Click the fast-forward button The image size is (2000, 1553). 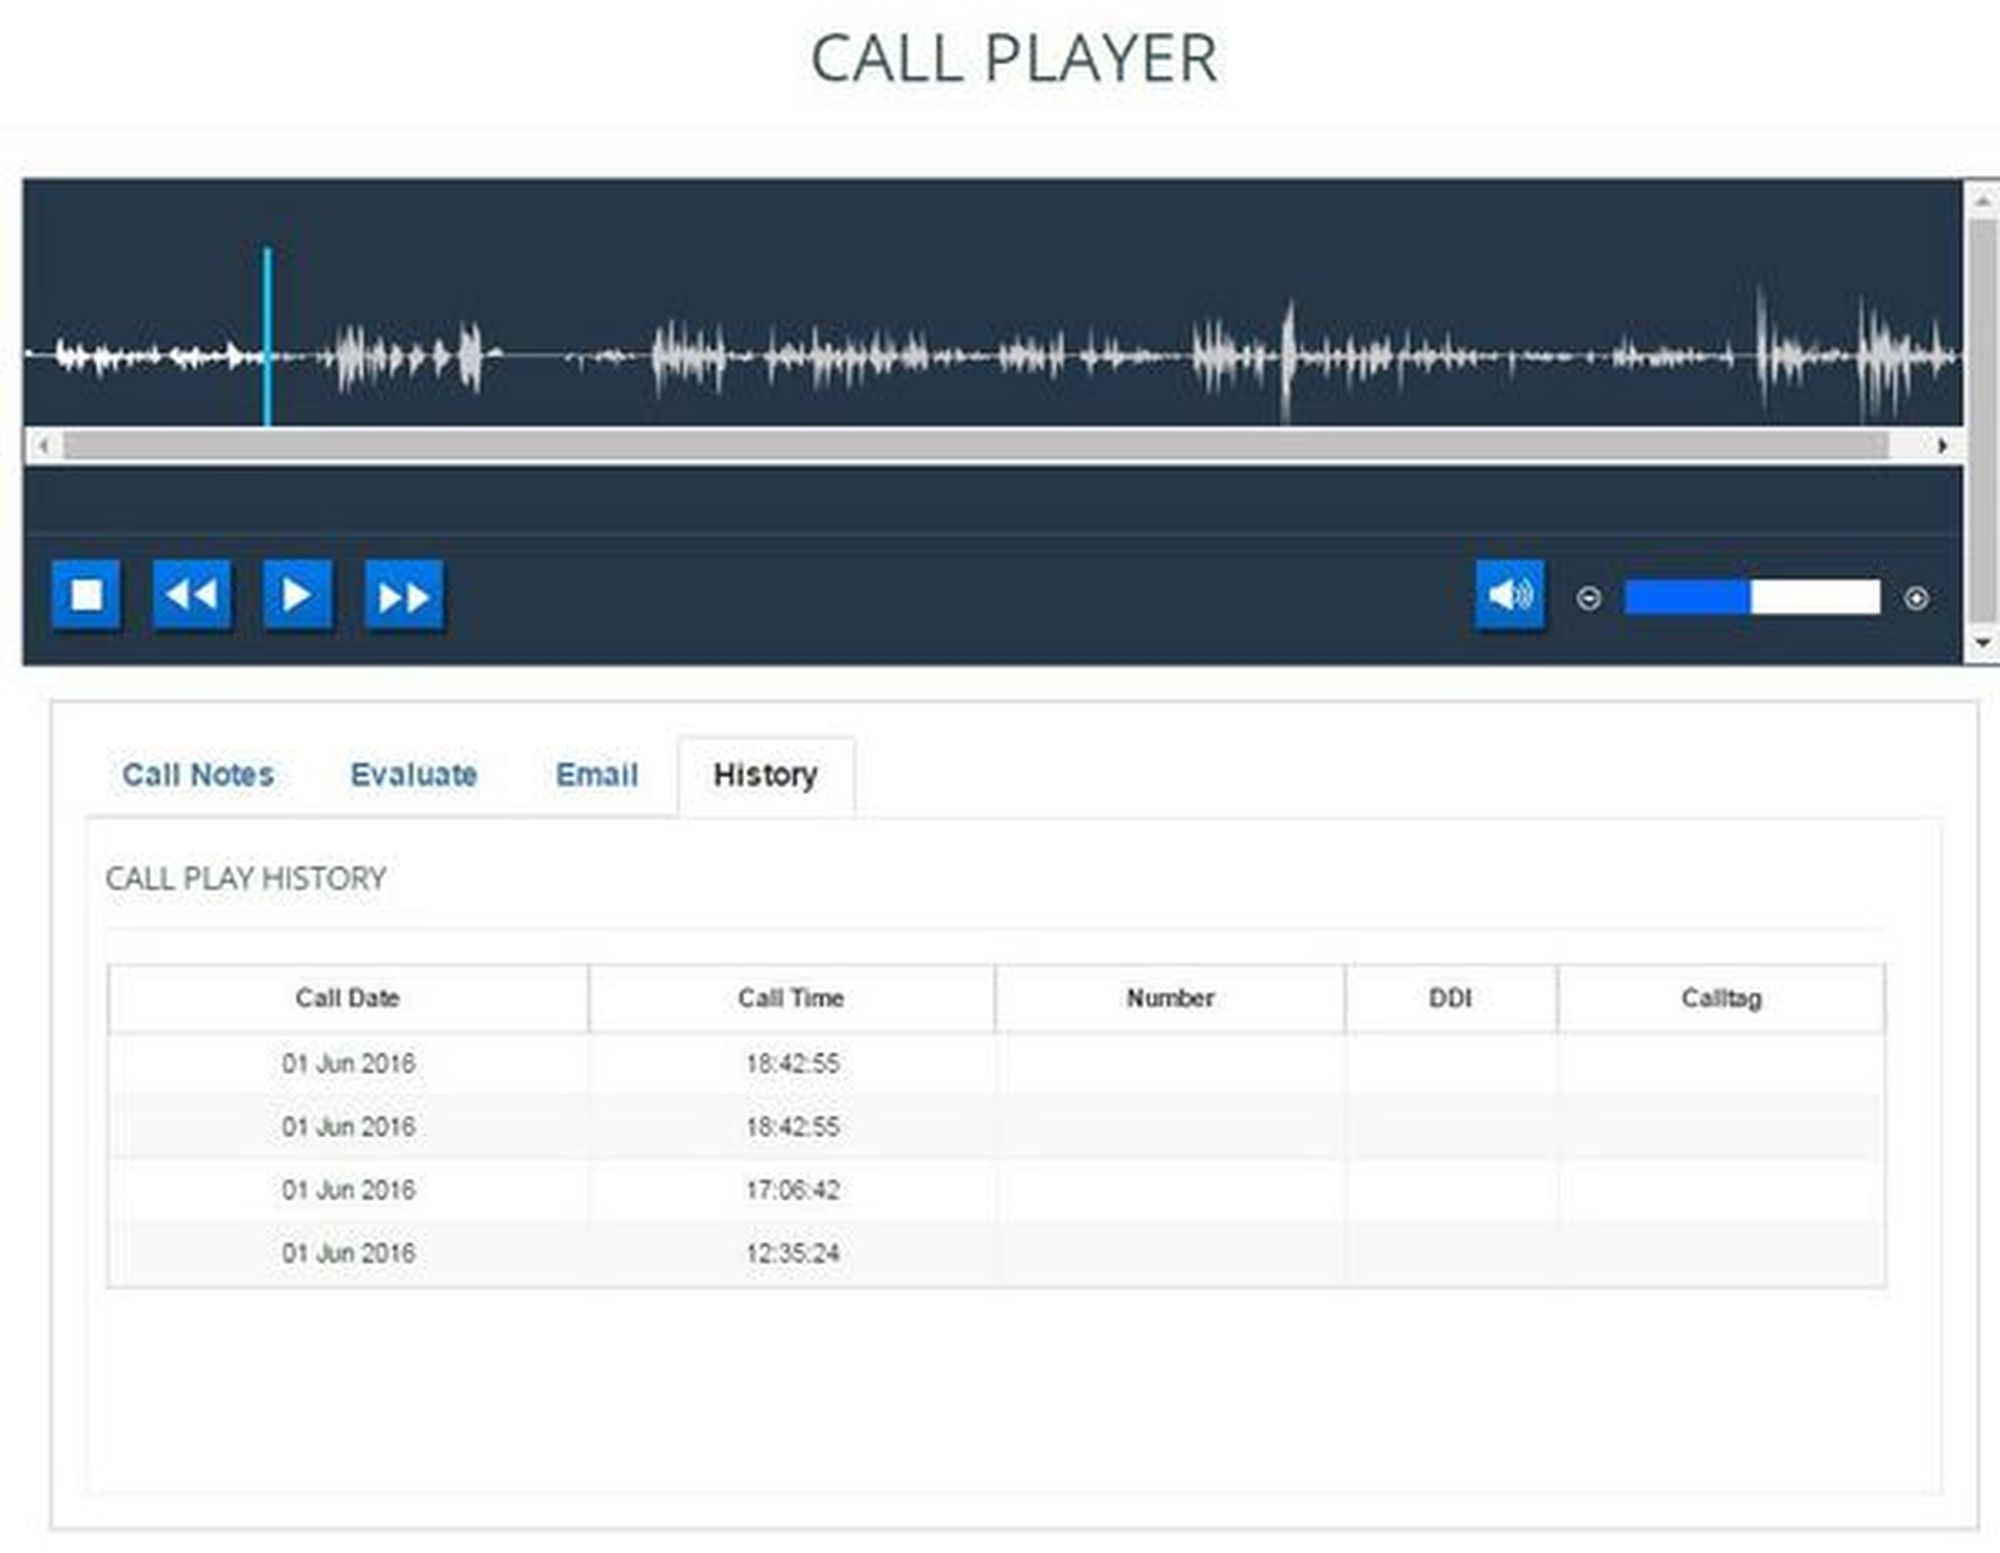click(403, 597)
